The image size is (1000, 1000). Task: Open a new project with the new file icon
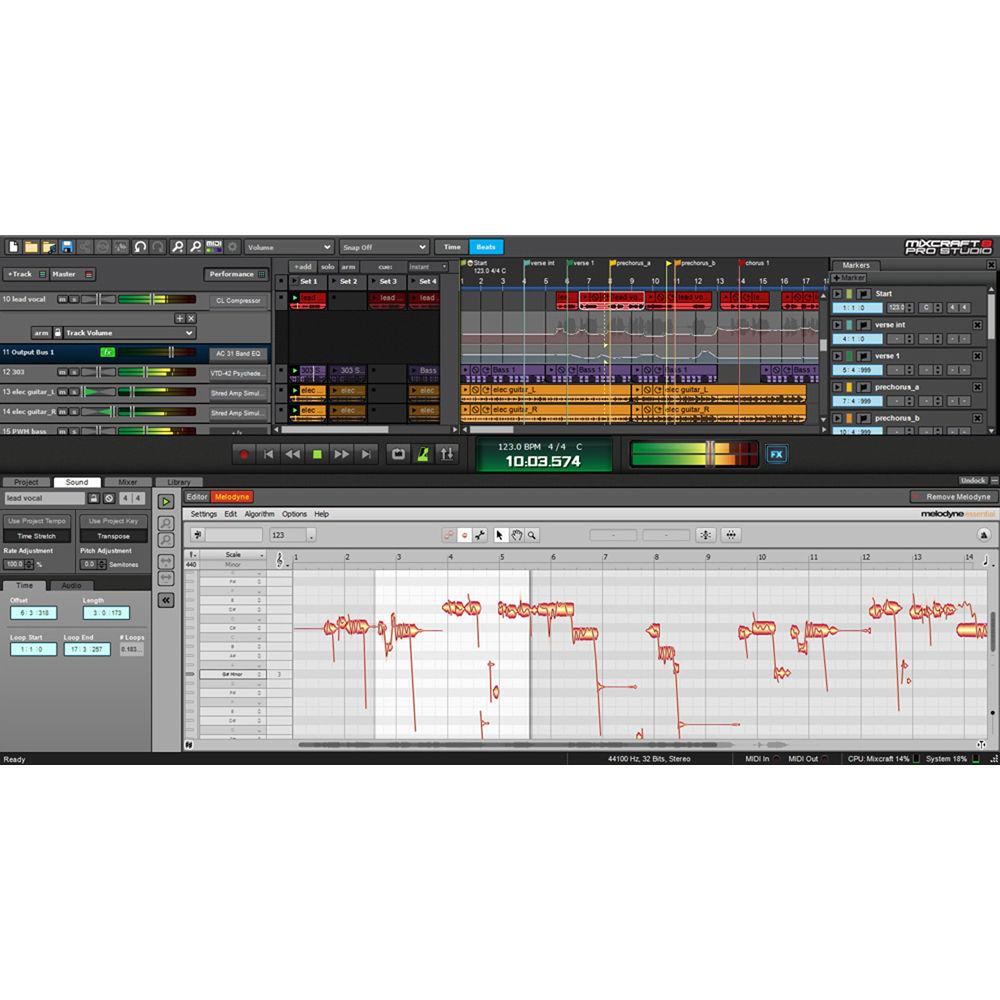pyautogui.click(x=12, y=246)
